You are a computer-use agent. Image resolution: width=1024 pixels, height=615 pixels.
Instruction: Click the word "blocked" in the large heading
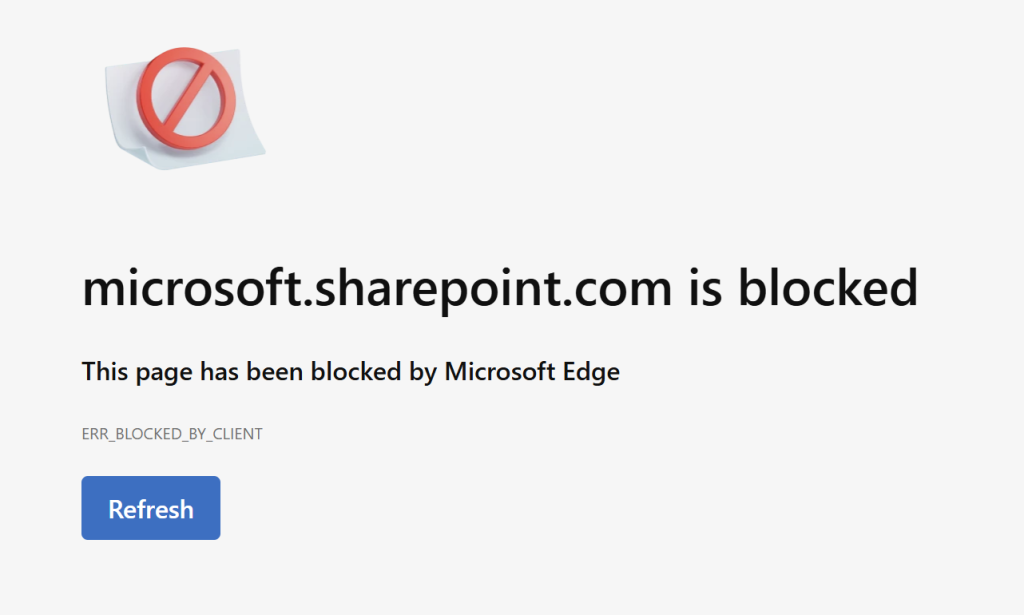coord(828,289)
